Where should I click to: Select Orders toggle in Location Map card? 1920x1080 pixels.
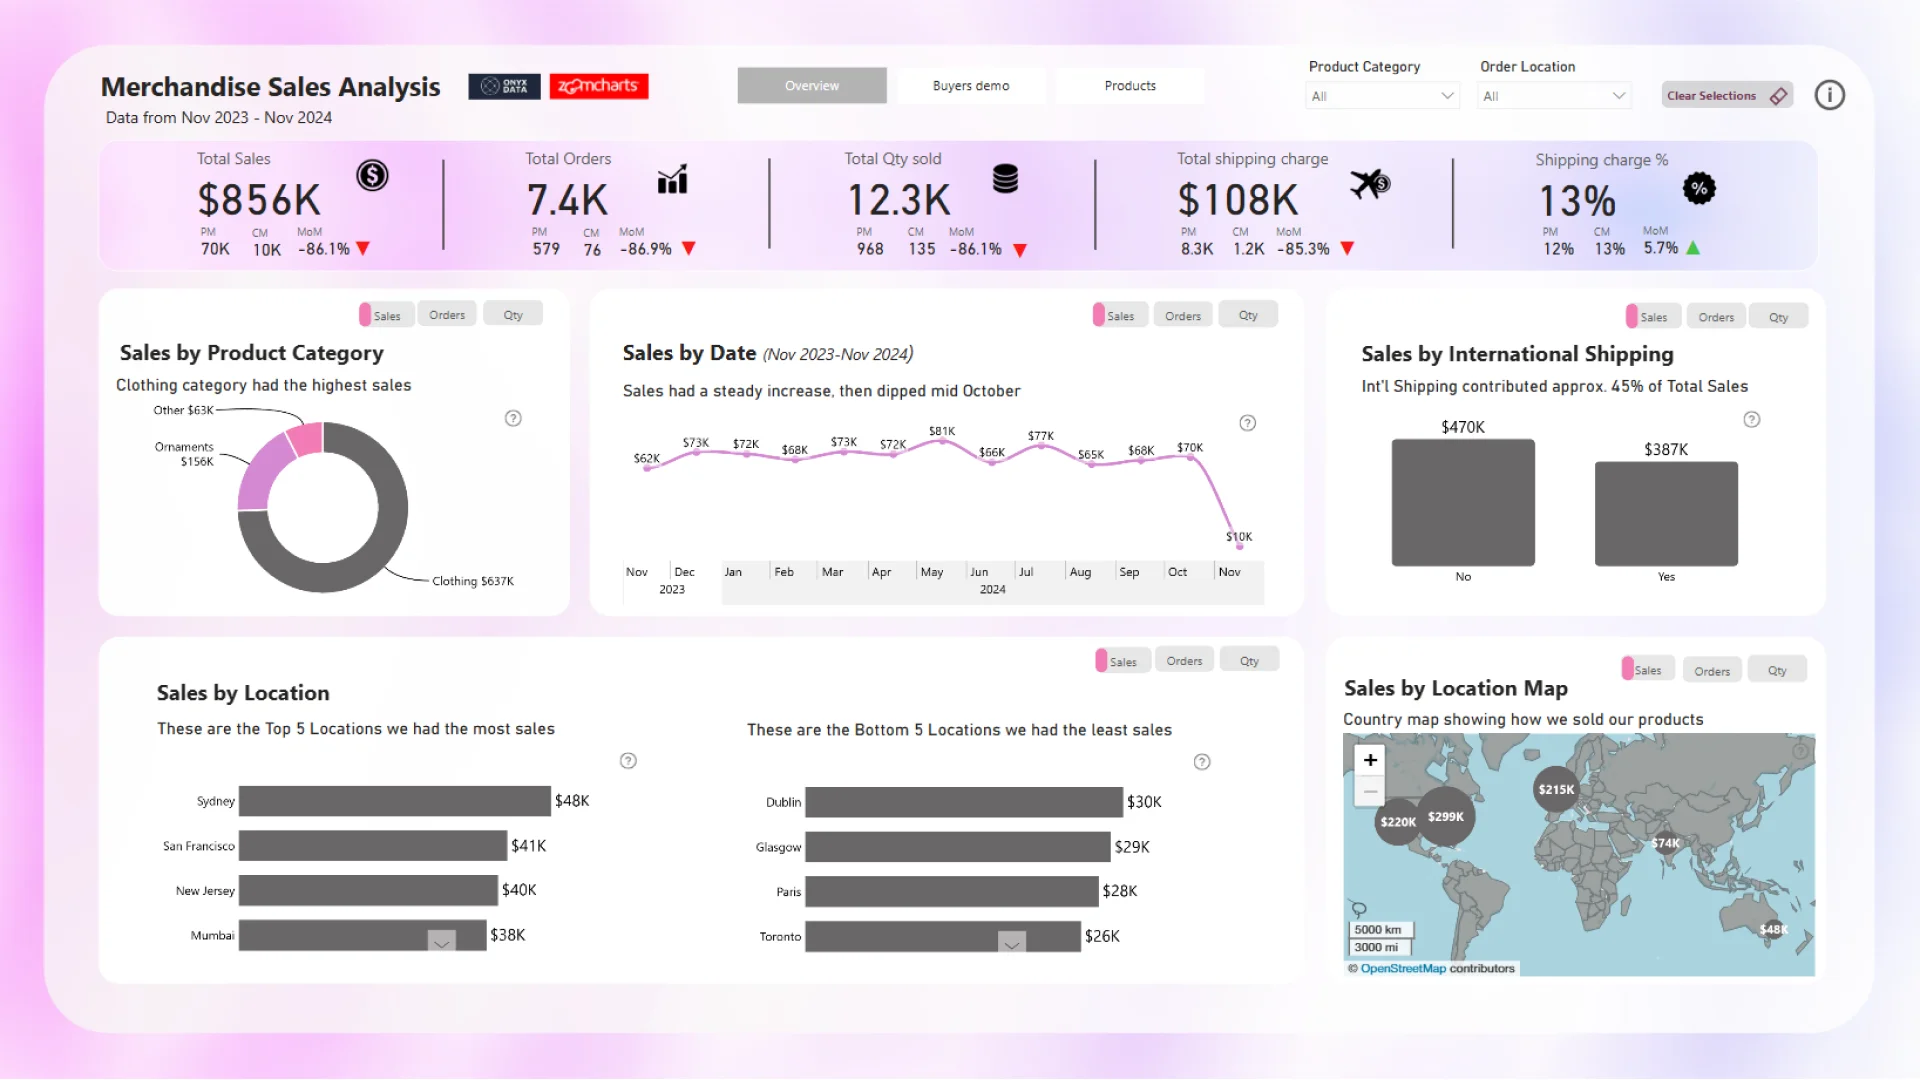(x=1712, y=670)
